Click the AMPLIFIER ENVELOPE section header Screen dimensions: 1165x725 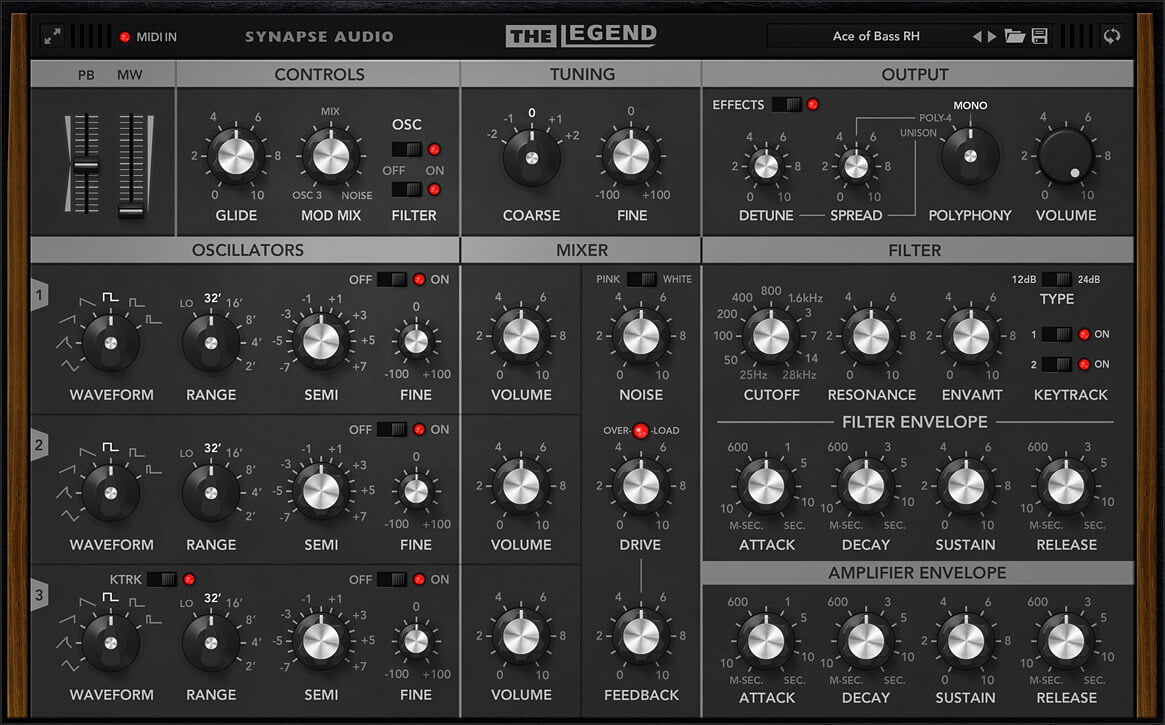pyautogui.click(x=916, y=572)
